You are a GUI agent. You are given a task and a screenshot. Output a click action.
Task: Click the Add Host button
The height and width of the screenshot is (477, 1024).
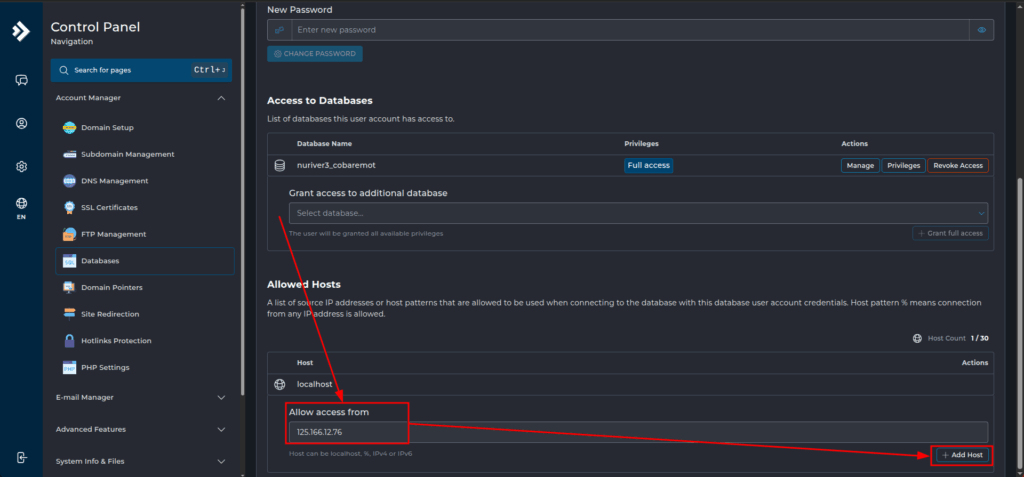point(963,455)
